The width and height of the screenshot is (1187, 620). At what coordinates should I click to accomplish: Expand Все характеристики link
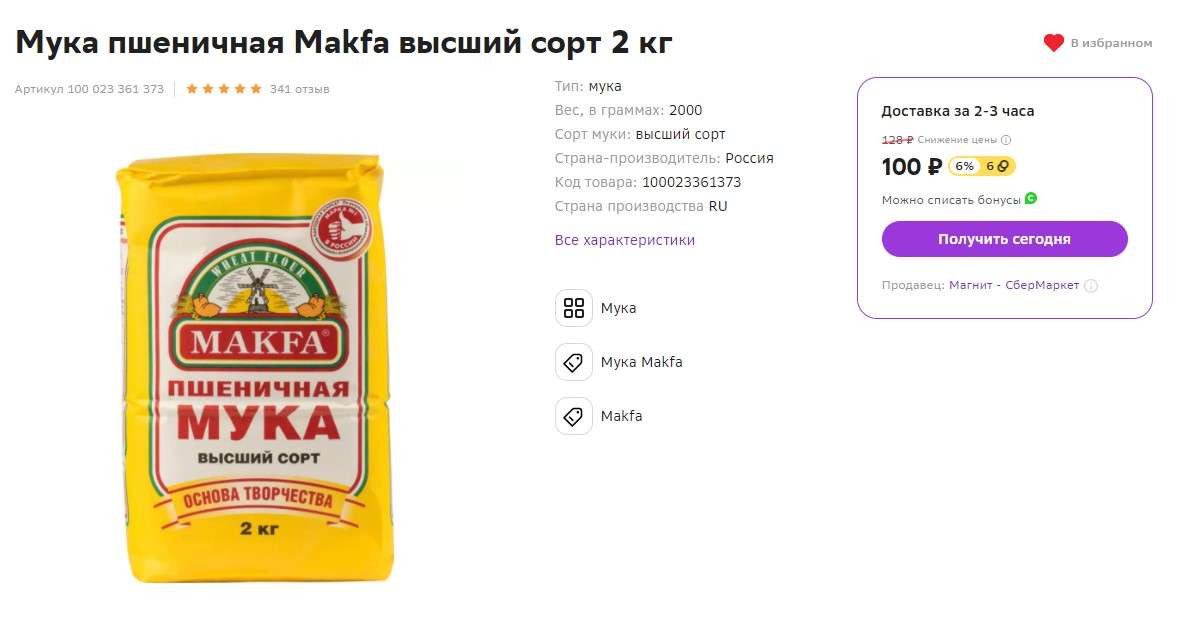coord(625,240)
